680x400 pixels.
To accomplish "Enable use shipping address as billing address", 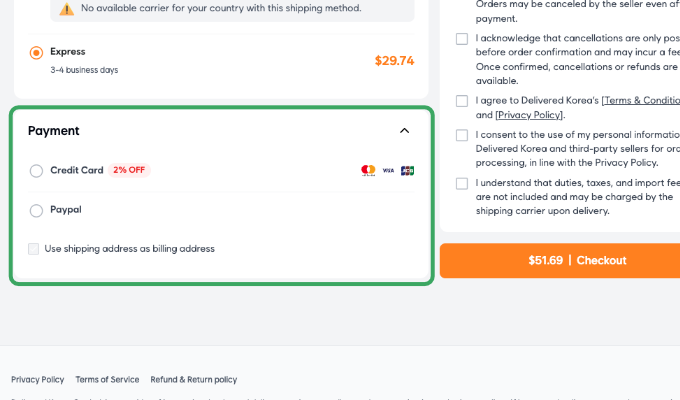I will 34,249.
